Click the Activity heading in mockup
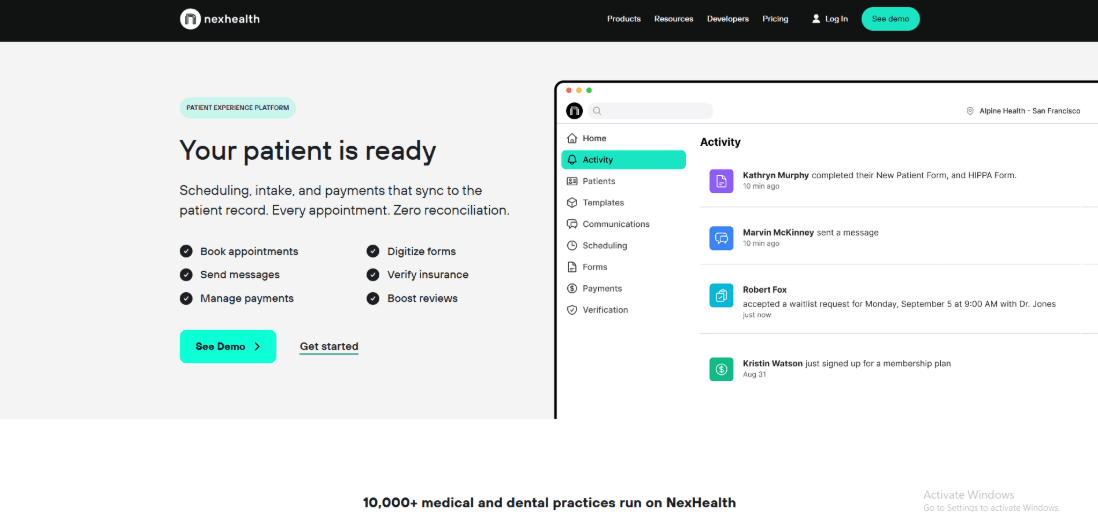This screenshot has width=1098, height=512. [x=721, y=142]
